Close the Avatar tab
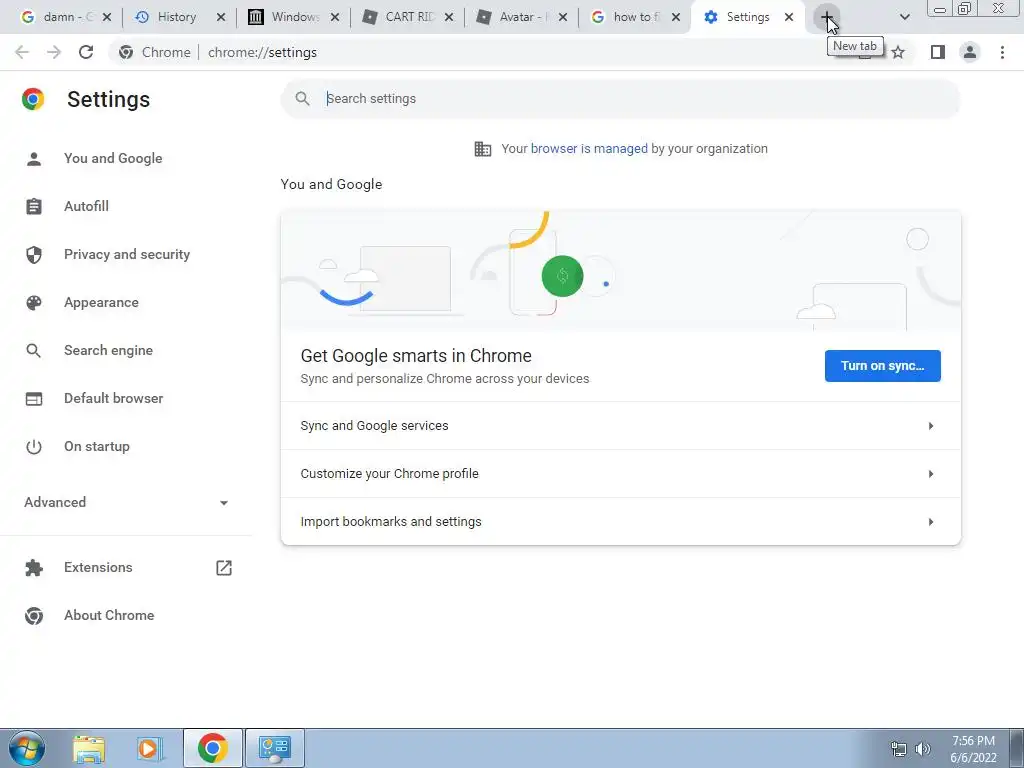This screenshot has width=1024, height=768. click(563, 17)
